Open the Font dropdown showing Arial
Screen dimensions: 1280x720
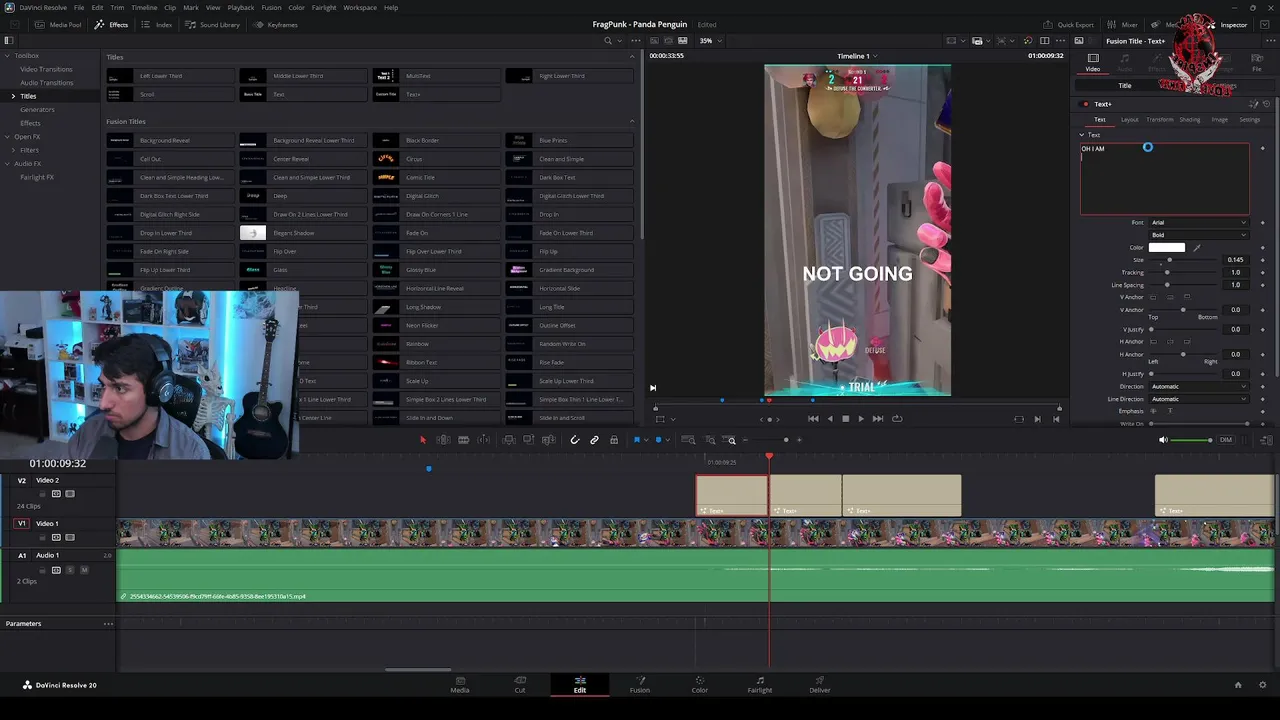tap(1199, 222)
